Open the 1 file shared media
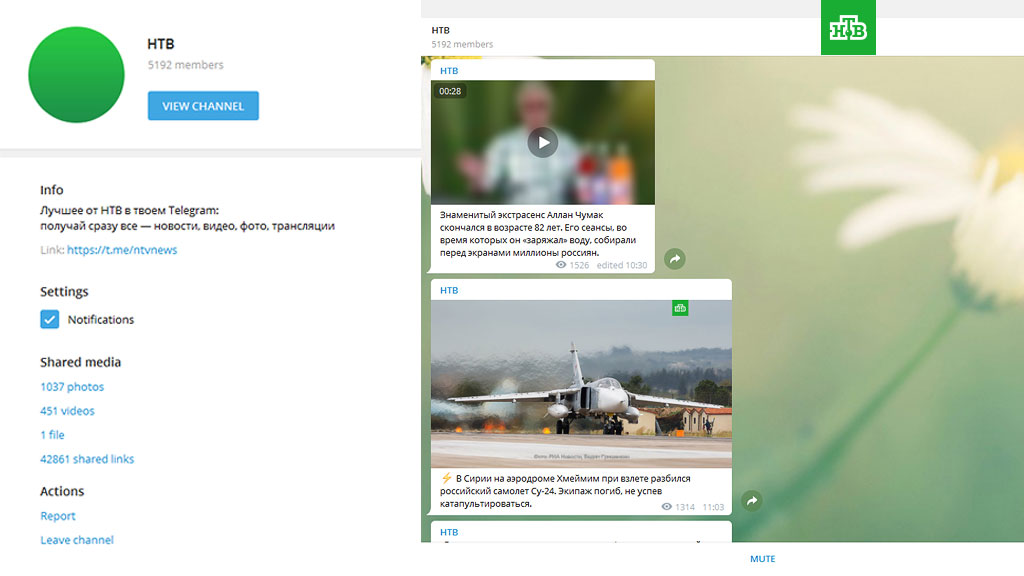 coord(52,435)
